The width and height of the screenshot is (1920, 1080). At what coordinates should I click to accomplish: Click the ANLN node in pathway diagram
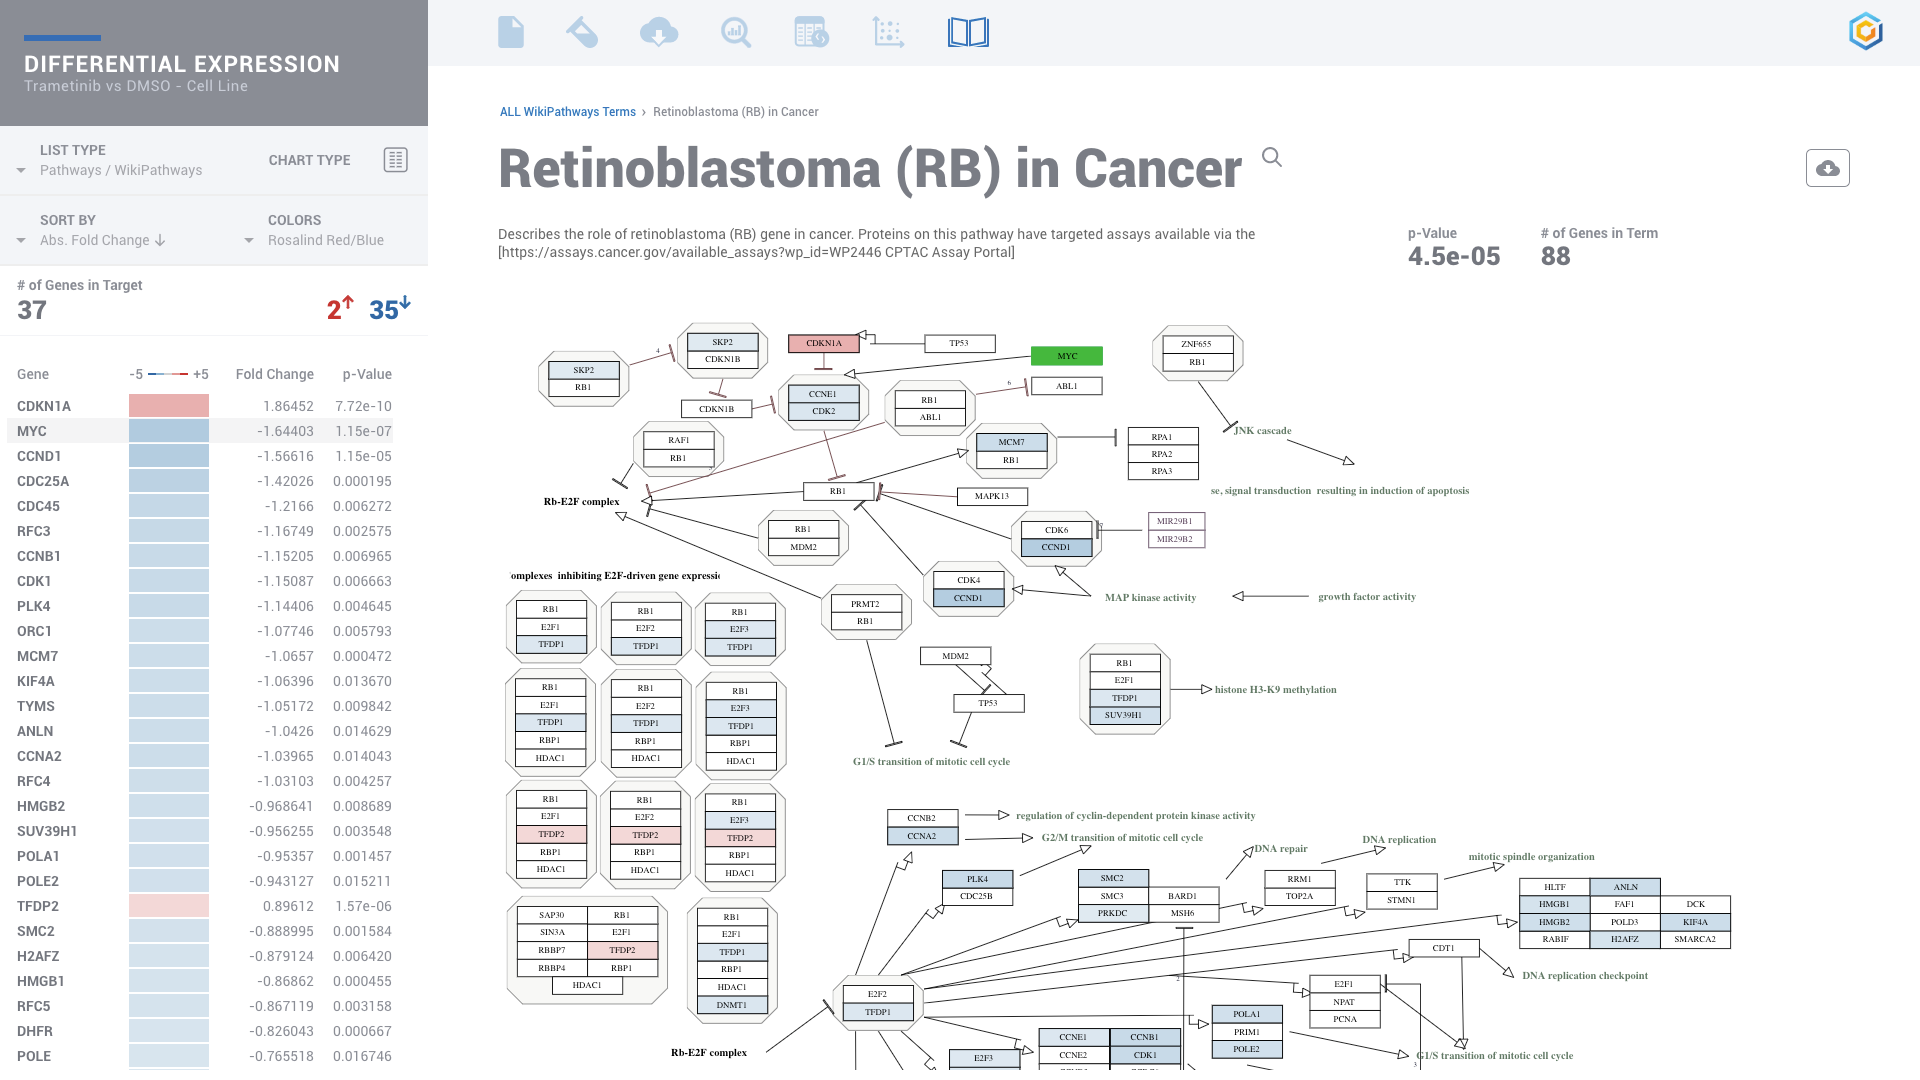pyautogui.click(x=1625, y=887)
